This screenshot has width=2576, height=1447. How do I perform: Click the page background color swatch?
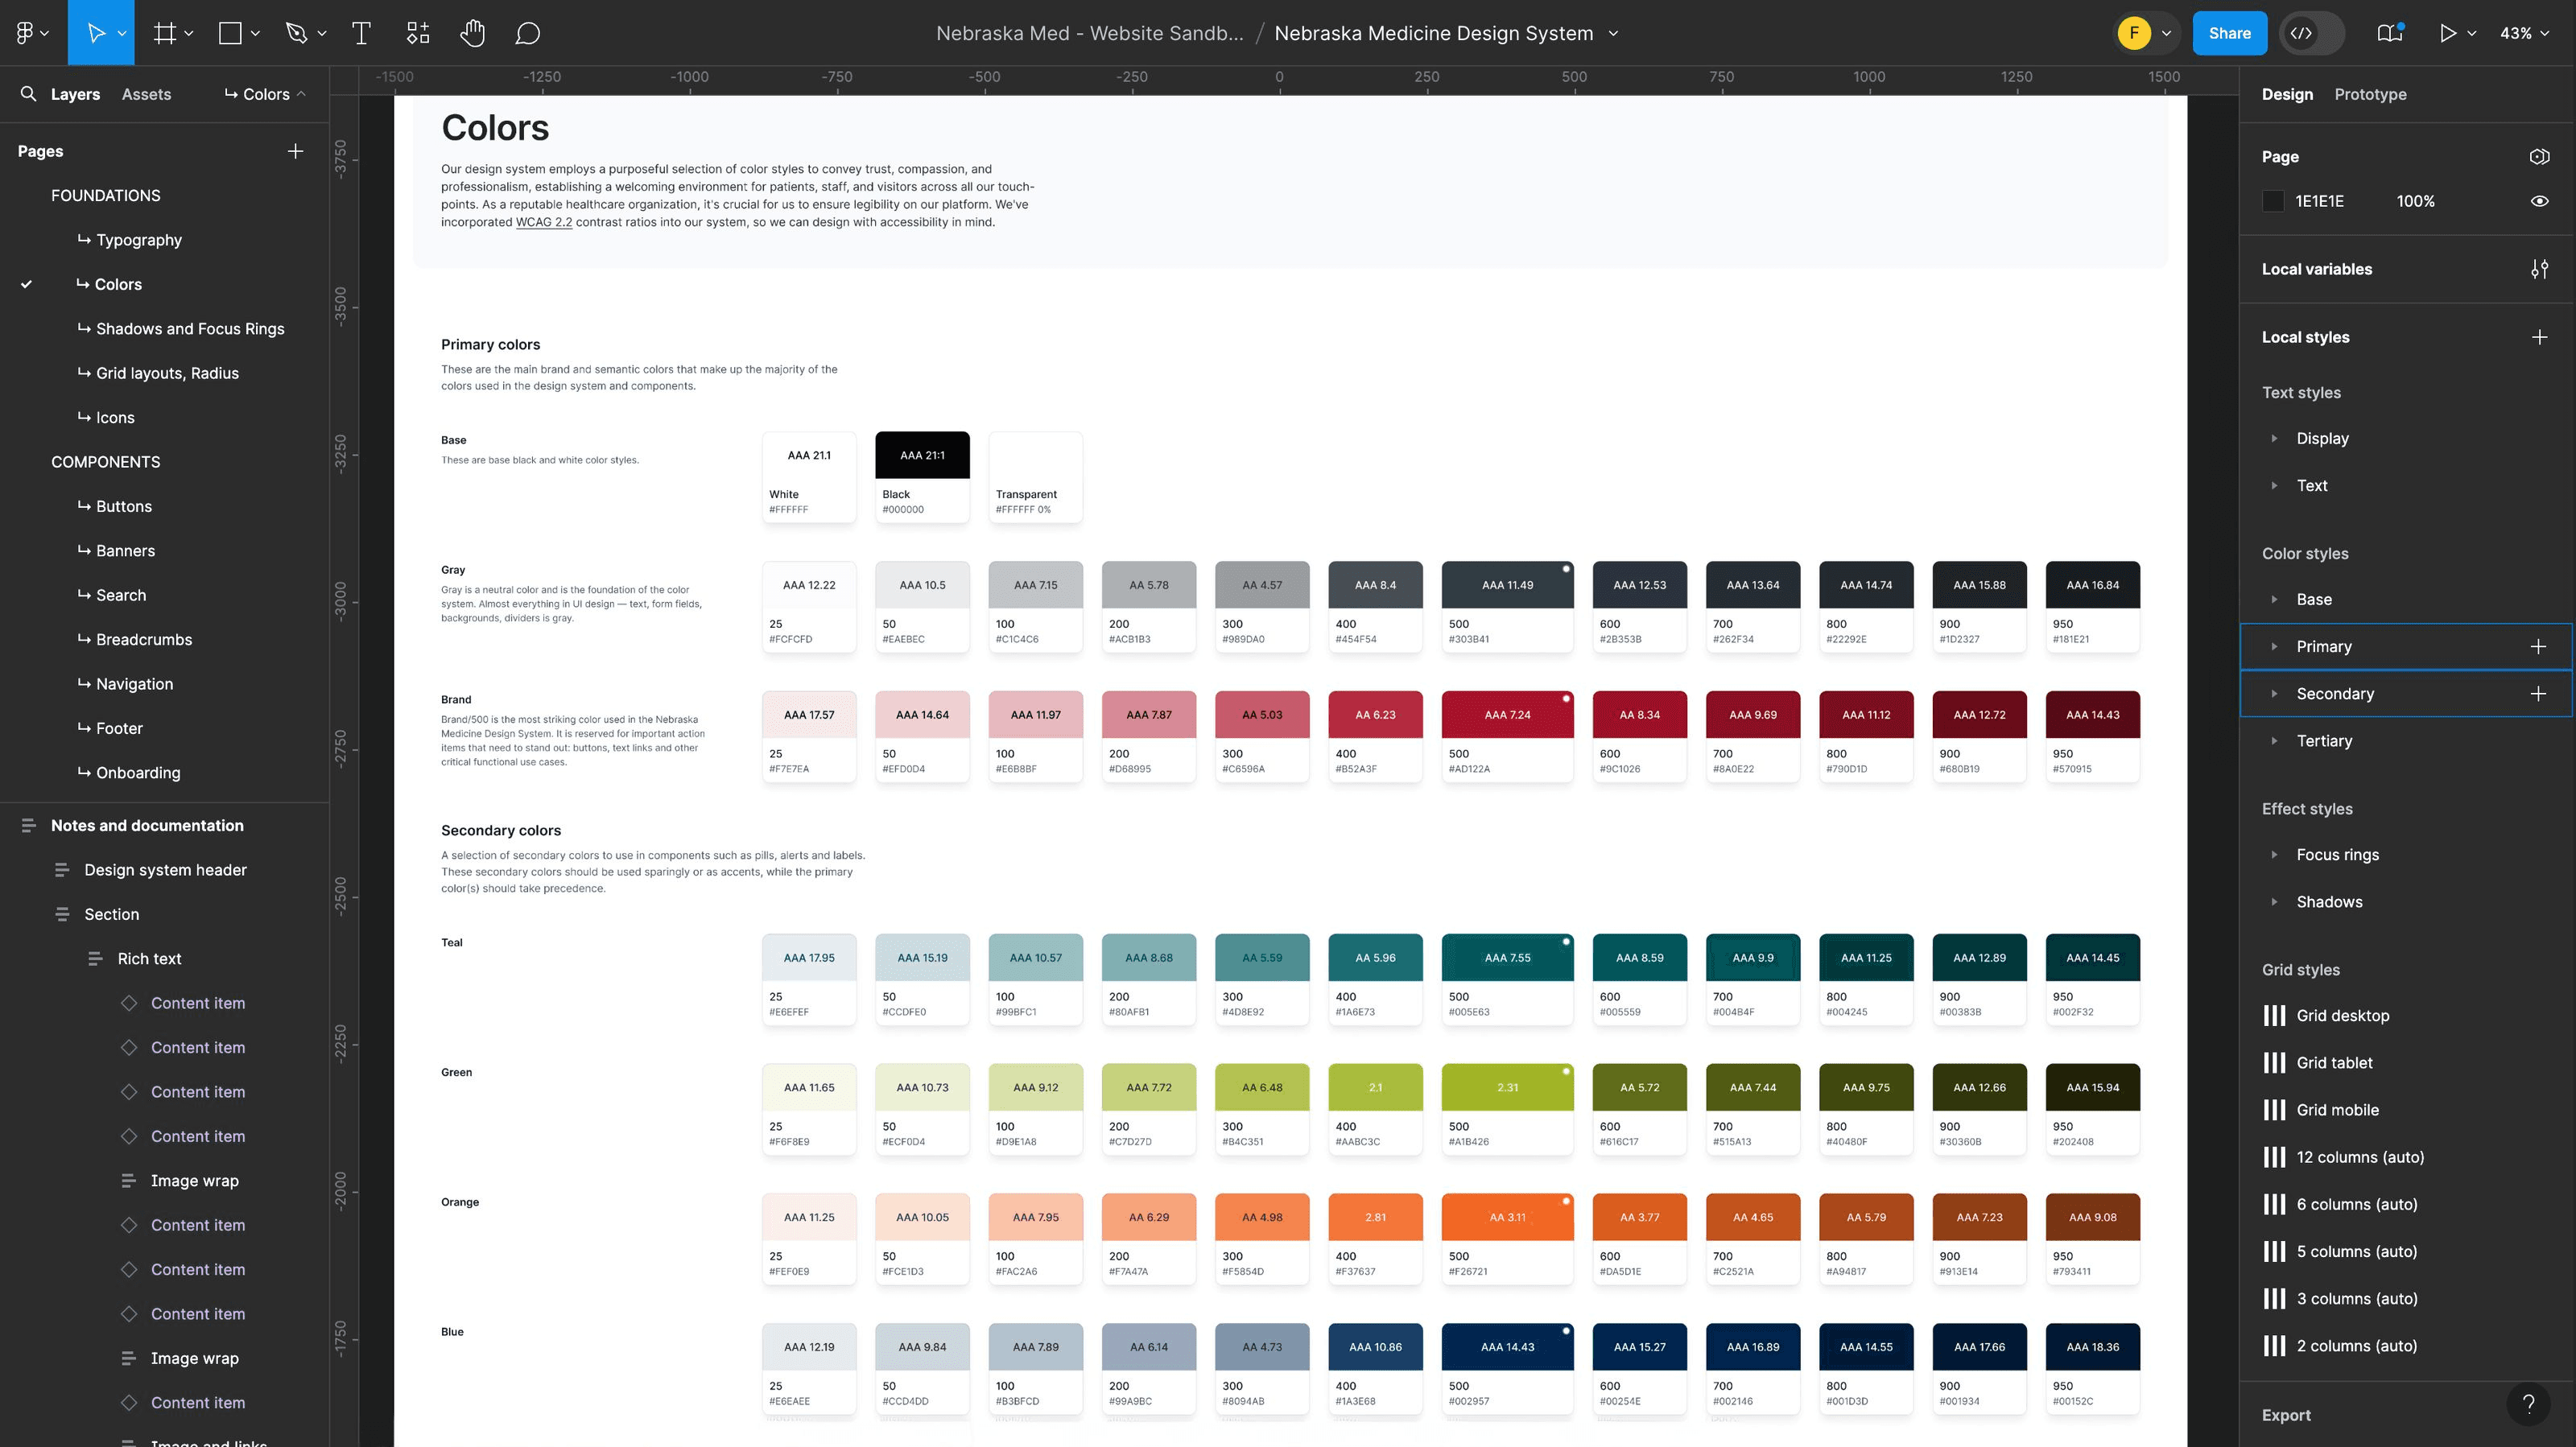tap(2273, 201)
